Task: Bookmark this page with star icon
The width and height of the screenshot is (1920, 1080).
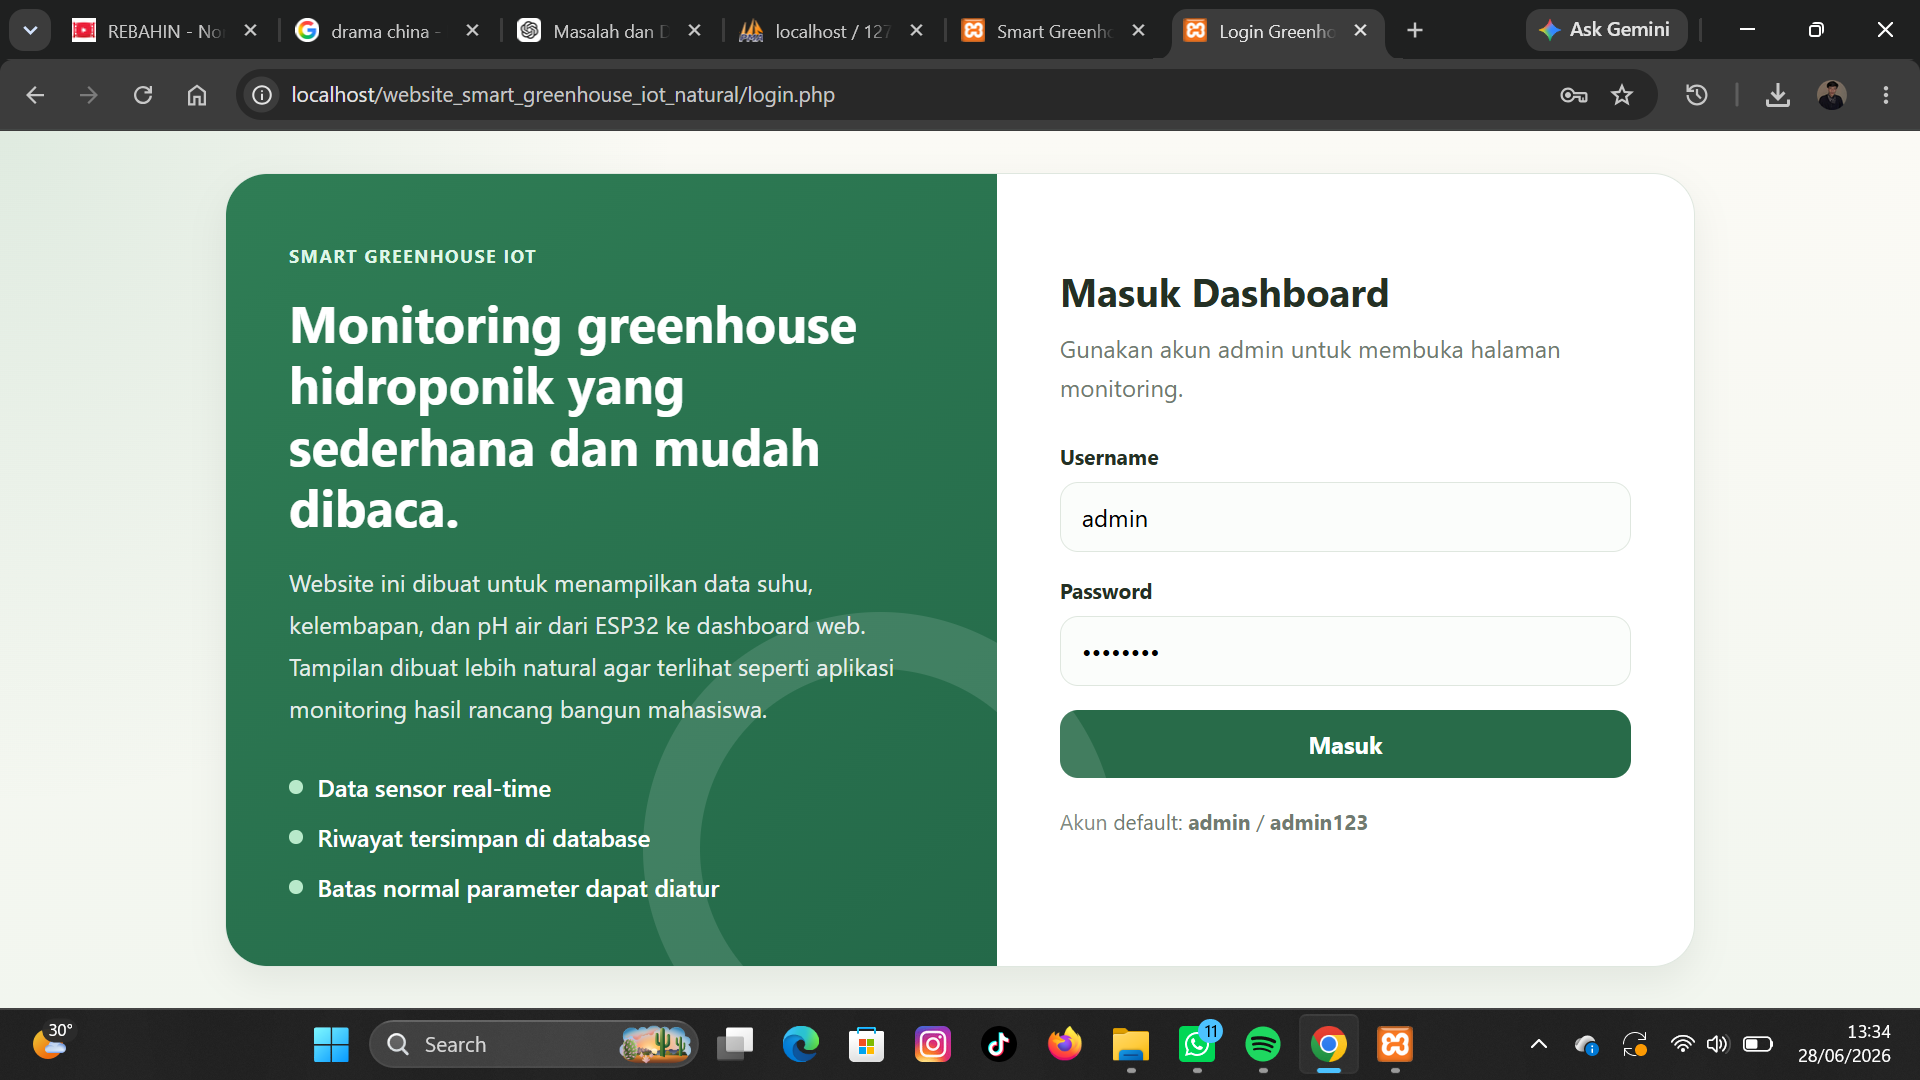Action: (1622, 95)
